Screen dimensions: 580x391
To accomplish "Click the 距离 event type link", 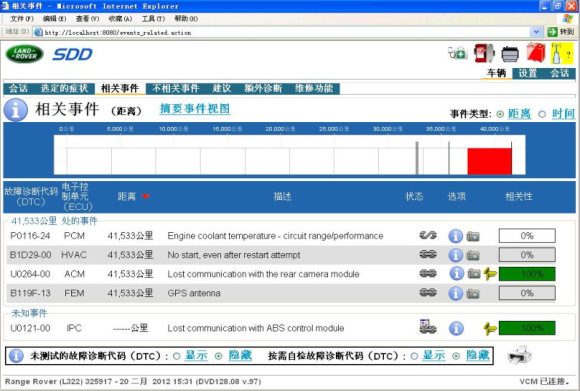I will 519,114.
